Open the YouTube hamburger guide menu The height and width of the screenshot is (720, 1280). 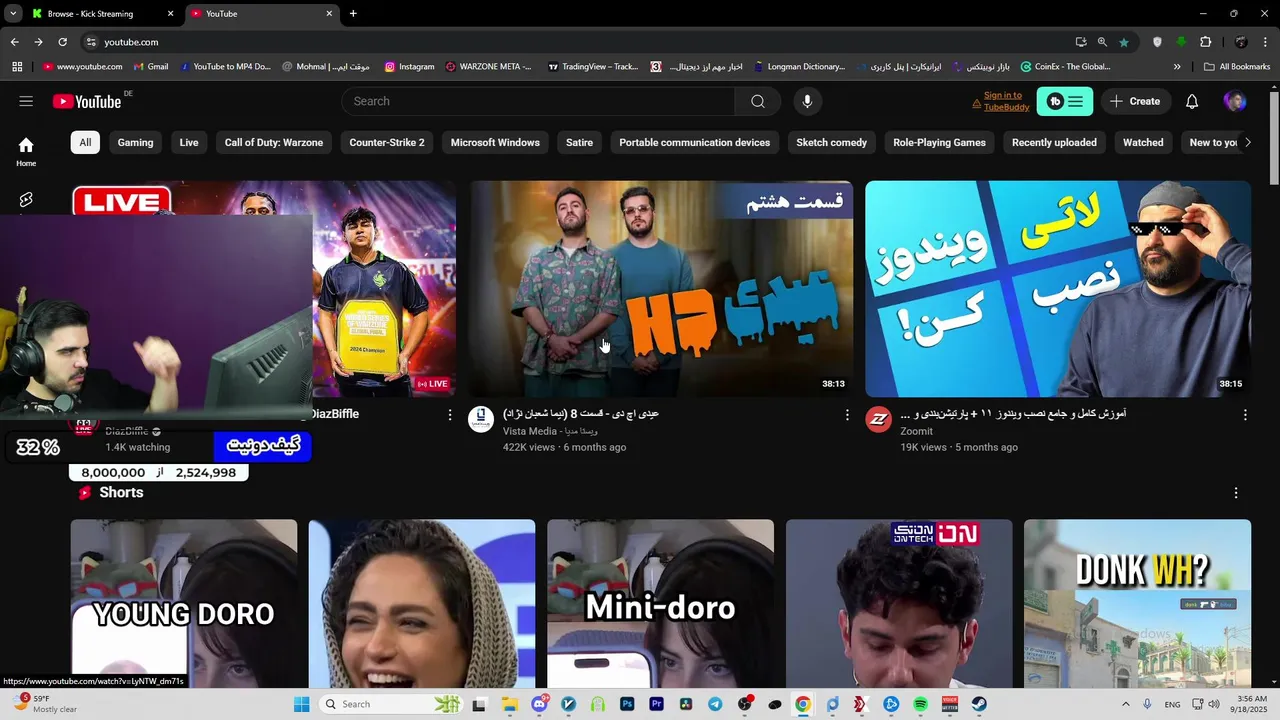[x=26, y=101]
